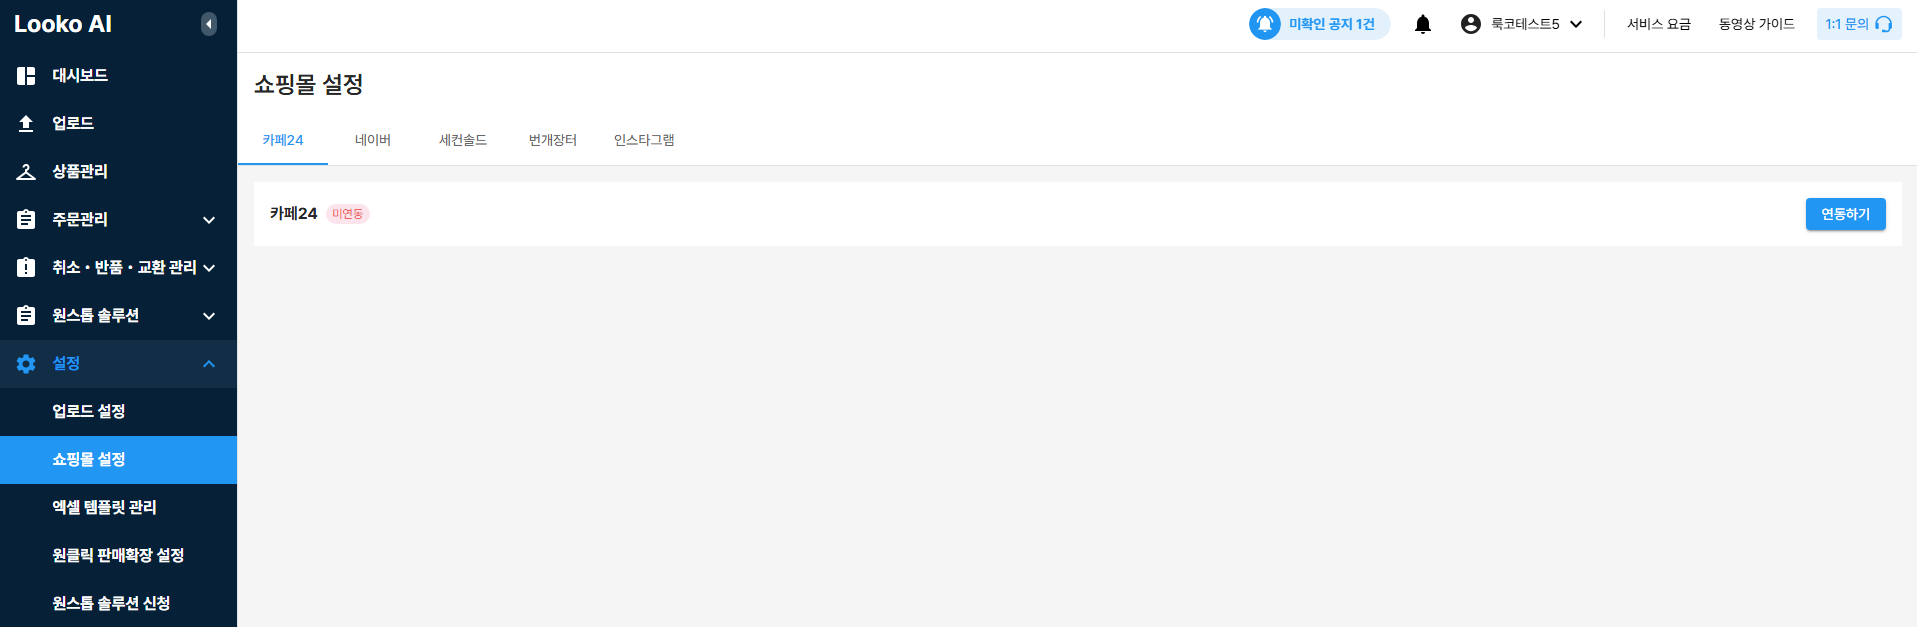Expand the 주문관리 submenu chevron

tap(209, 220)
